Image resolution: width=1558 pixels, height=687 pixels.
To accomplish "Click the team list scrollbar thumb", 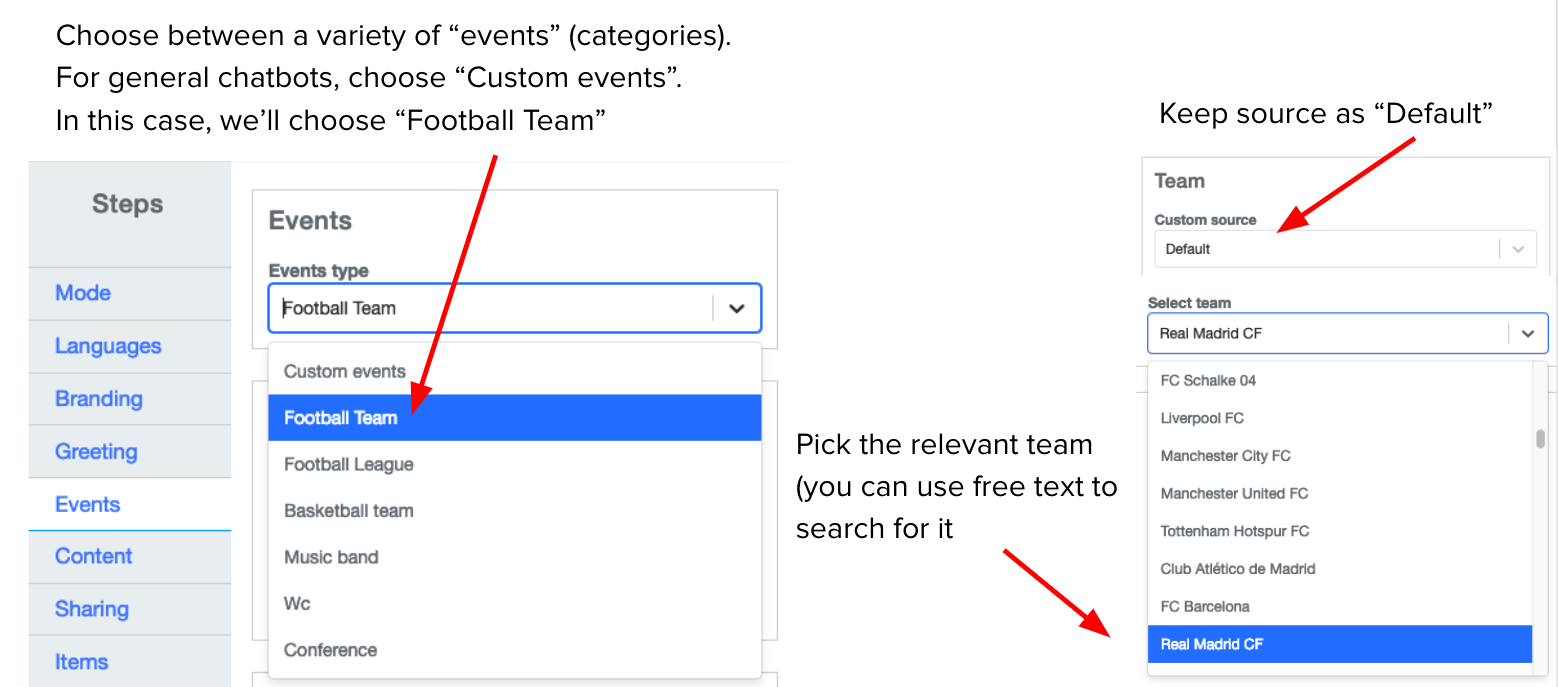I will (x=1540, y=438).
